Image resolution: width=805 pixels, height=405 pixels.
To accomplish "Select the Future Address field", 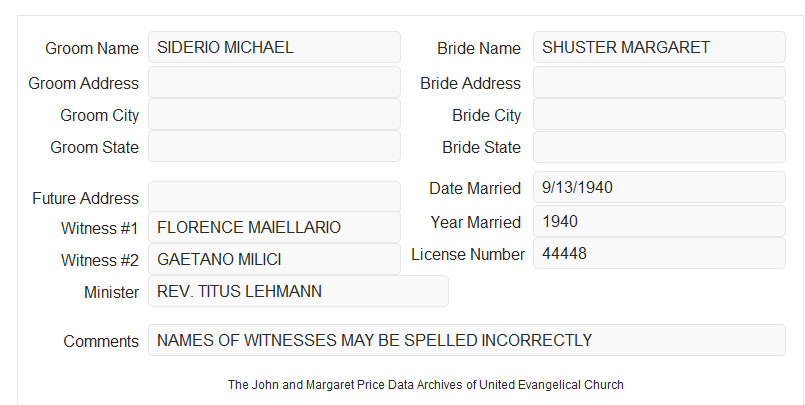I will pyautogui.click(x=274, y=197).
